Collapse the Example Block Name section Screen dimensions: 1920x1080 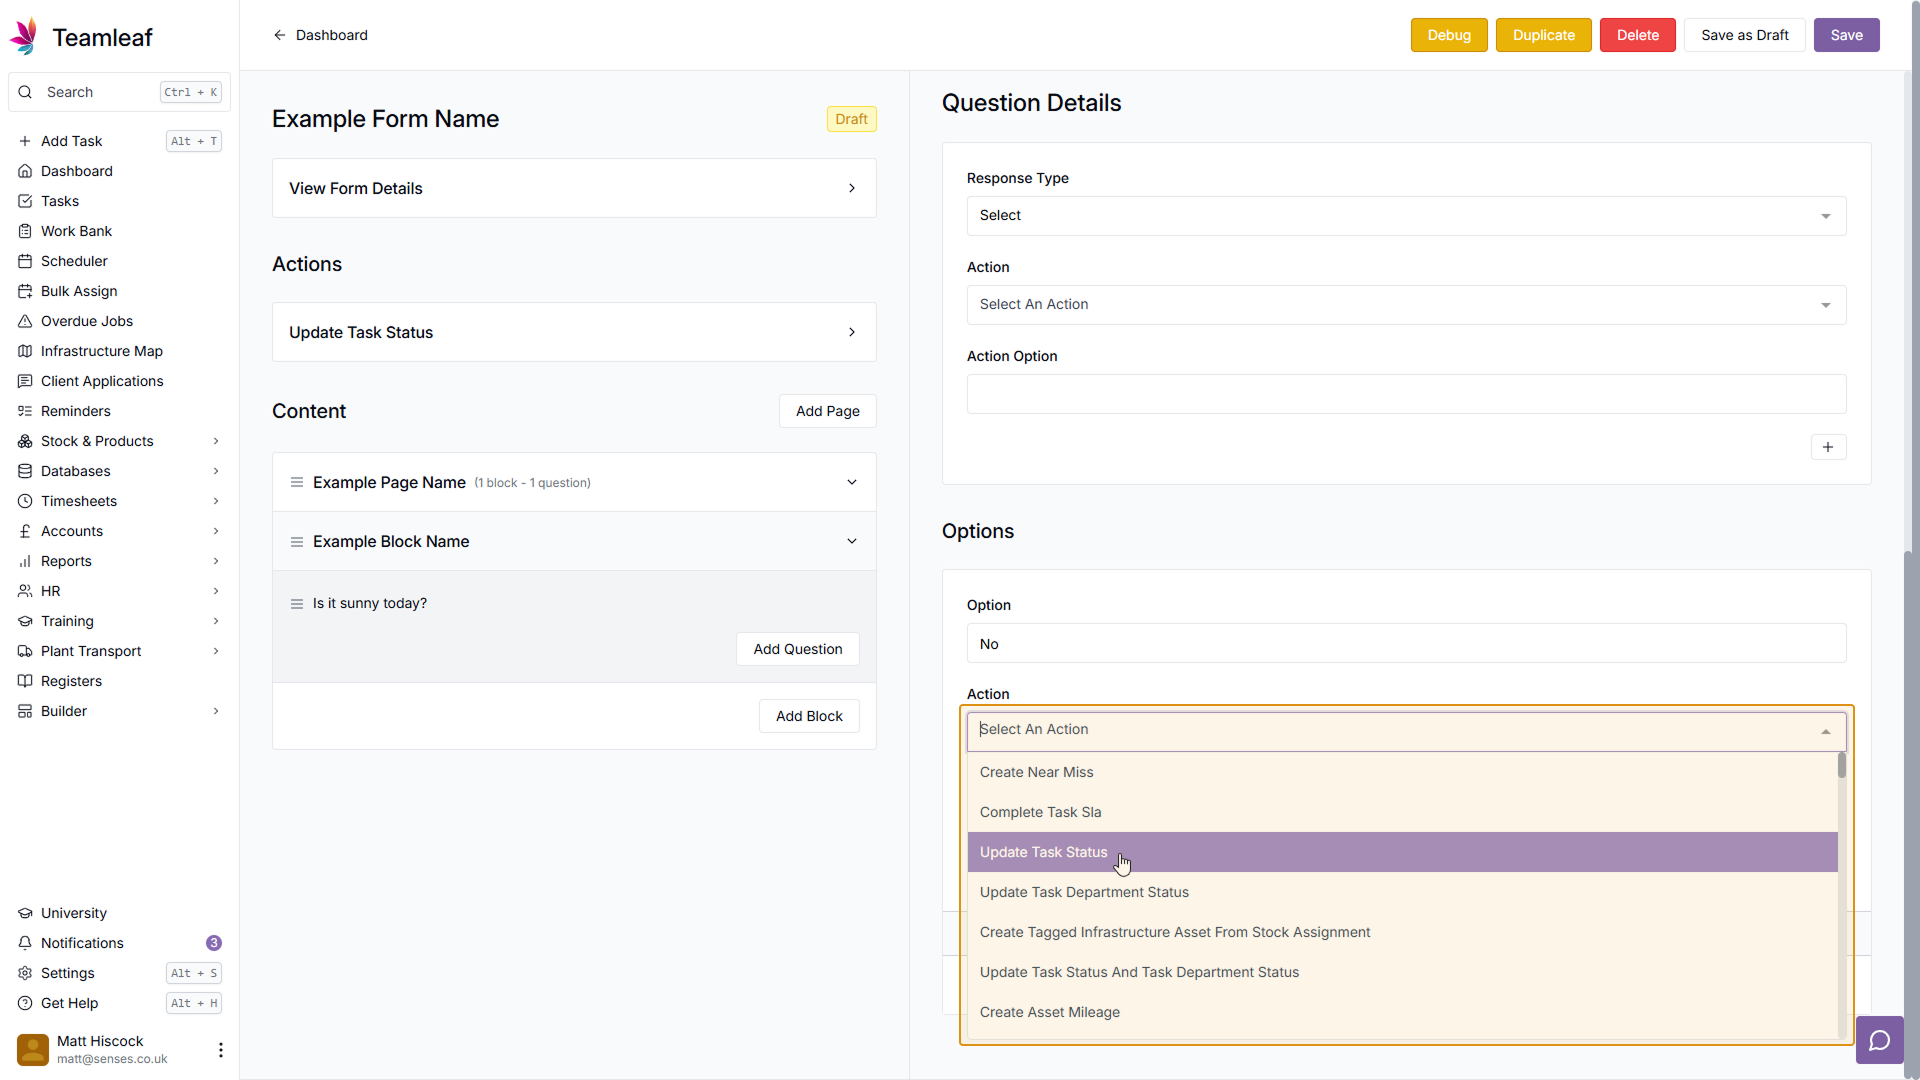pyautogui.click(x=852, y=541)
